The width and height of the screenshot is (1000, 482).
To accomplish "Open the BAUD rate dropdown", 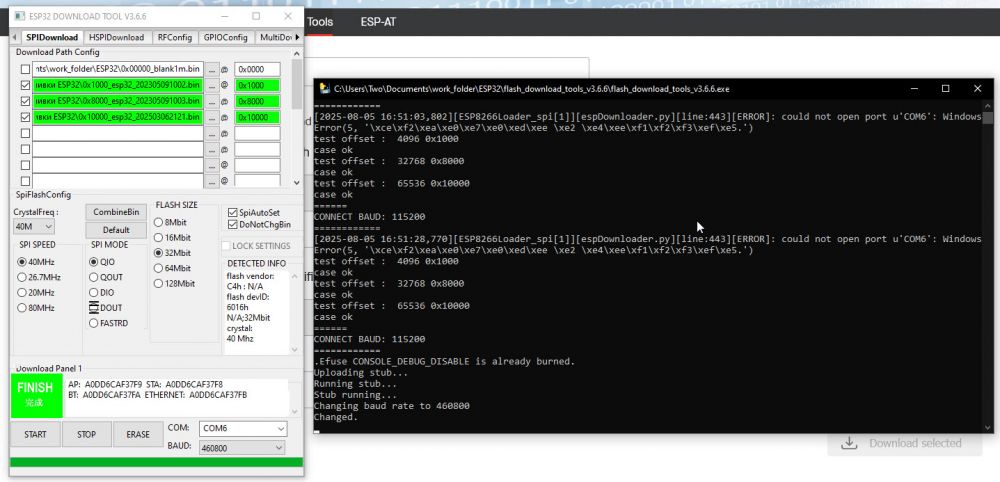I will pyautogui.click(x=242, y=448).
